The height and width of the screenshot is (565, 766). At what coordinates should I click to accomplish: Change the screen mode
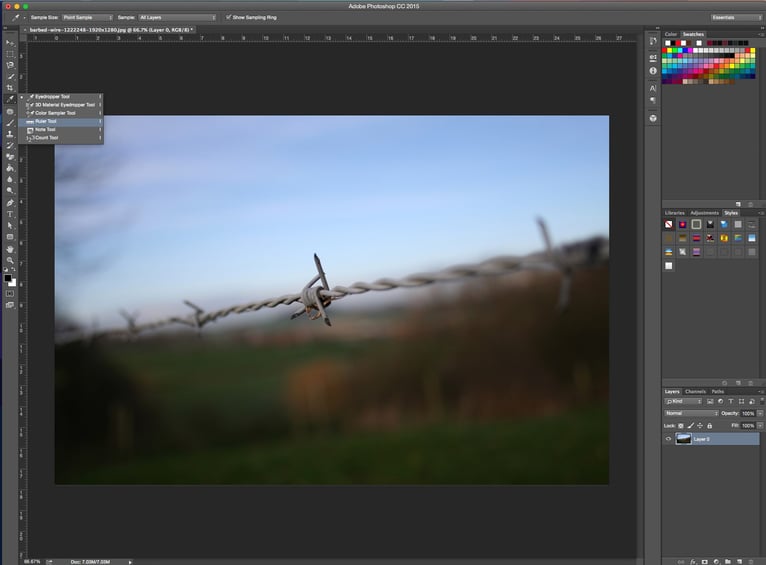point(10,305)
